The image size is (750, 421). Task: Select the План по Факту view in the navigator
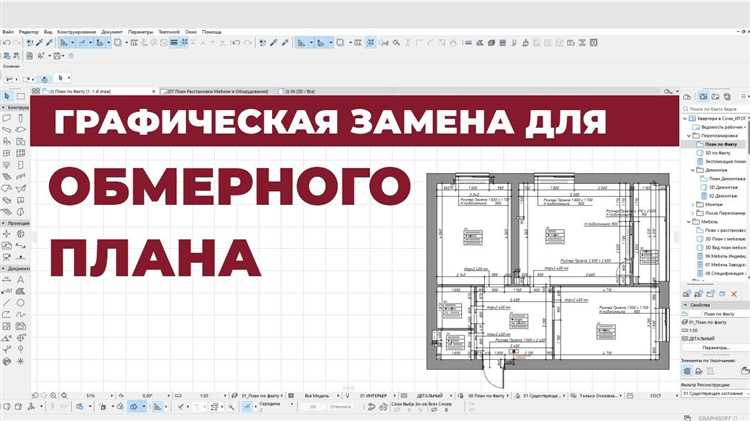(x=720, y=144)
